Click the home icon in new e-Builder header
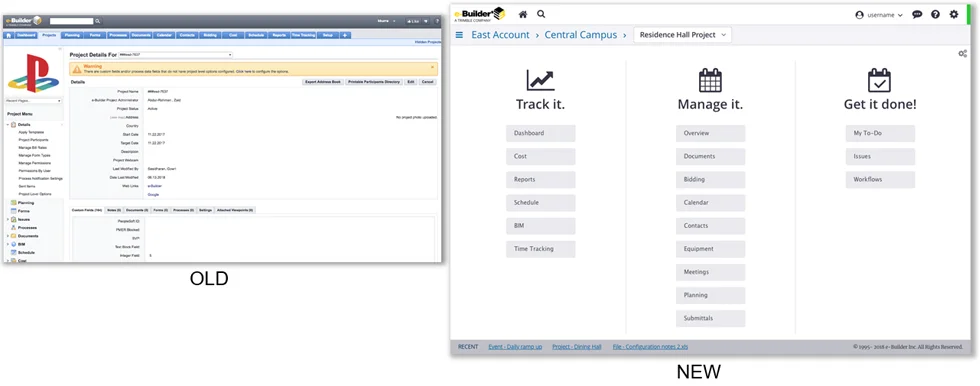 point(523,14)
